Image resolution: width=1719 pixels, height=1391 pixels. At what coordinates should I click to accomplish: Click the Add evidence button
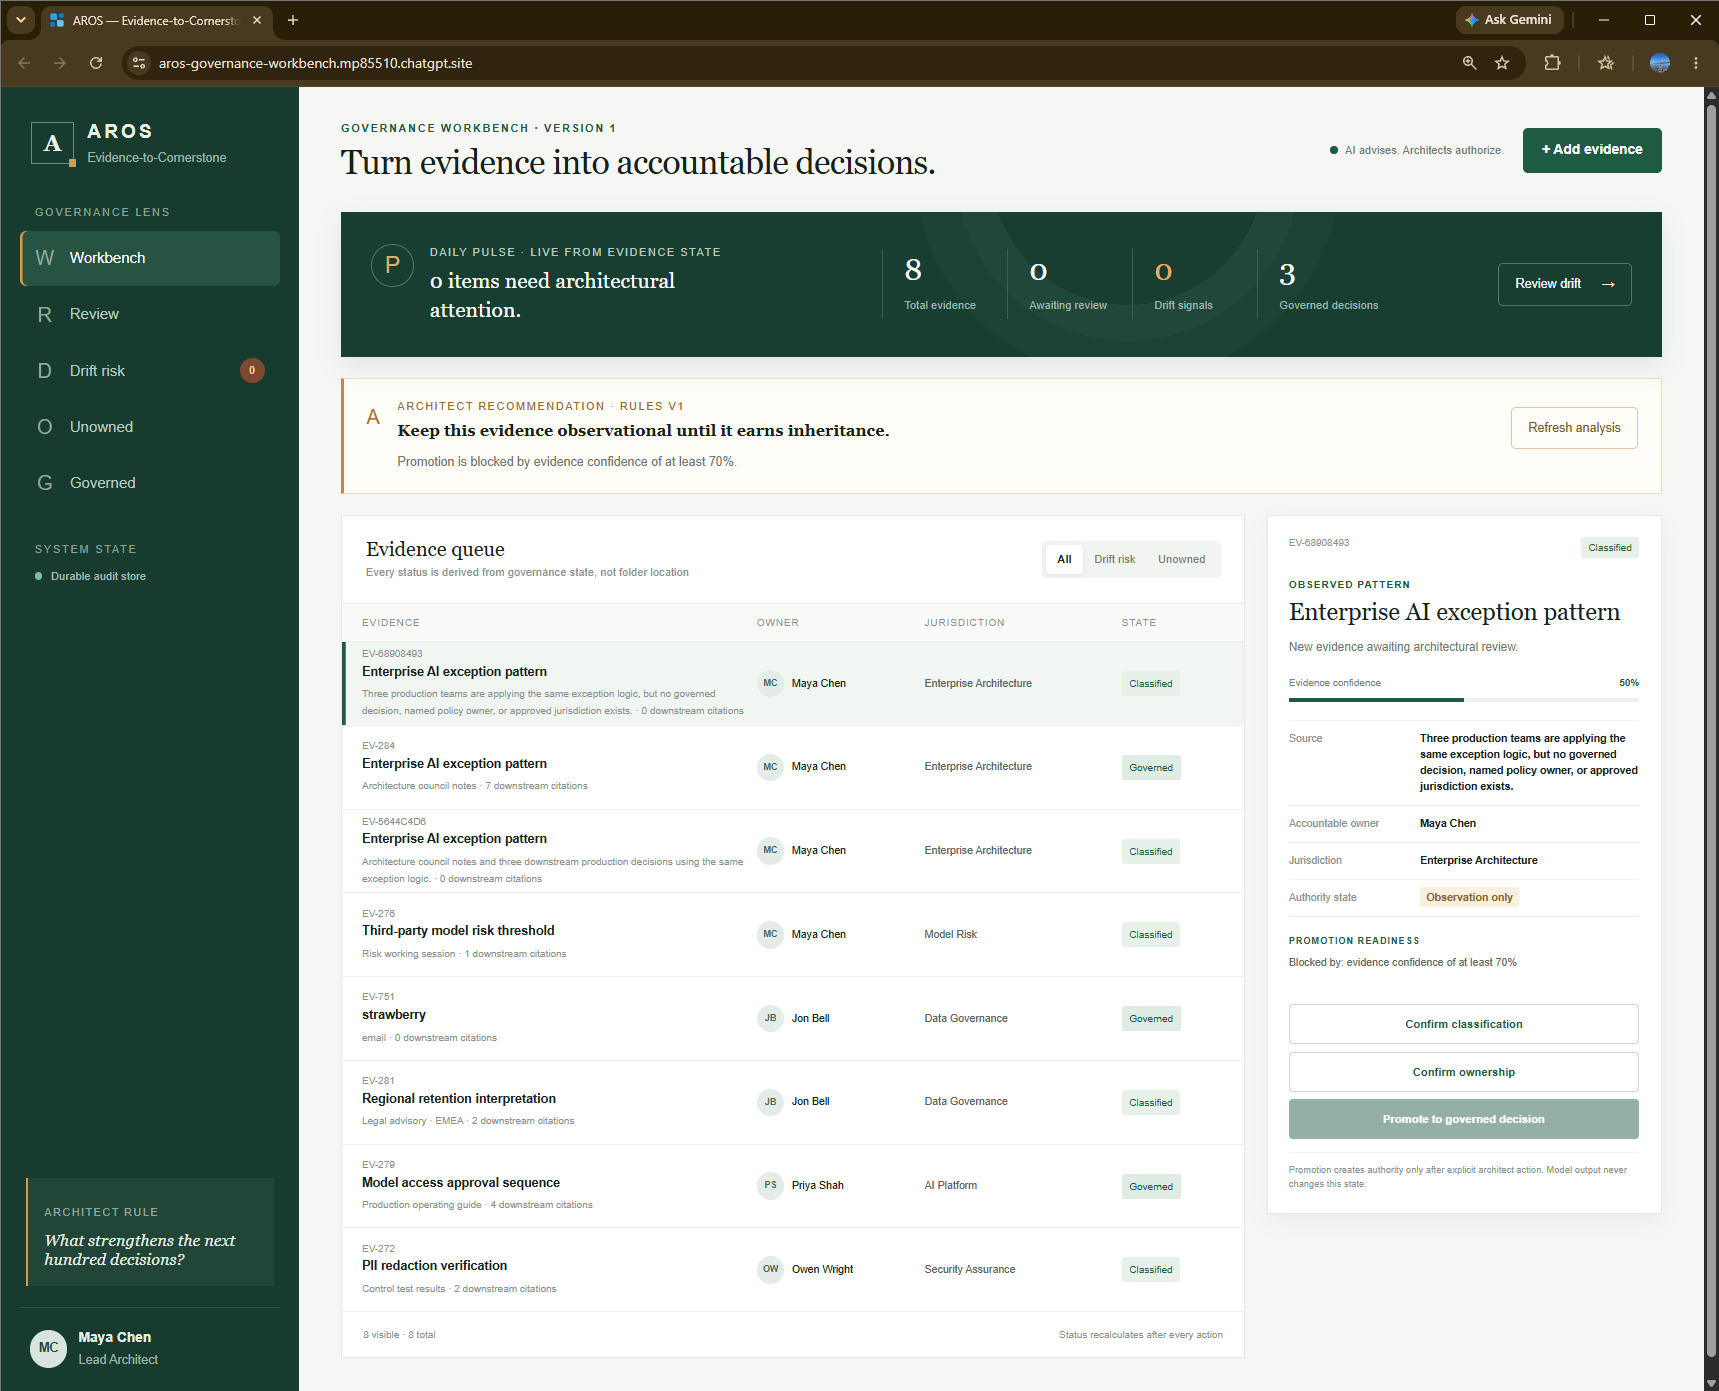[1592, 150]
